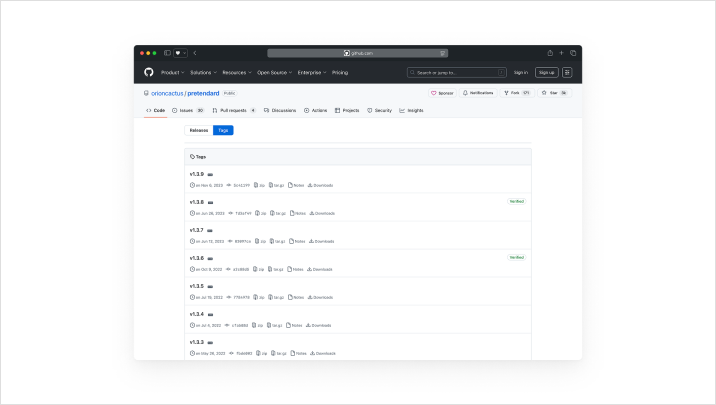716x405 pixels.
Task: Click the ellipsis button next to v1.3.6
Action: [211, 258]
